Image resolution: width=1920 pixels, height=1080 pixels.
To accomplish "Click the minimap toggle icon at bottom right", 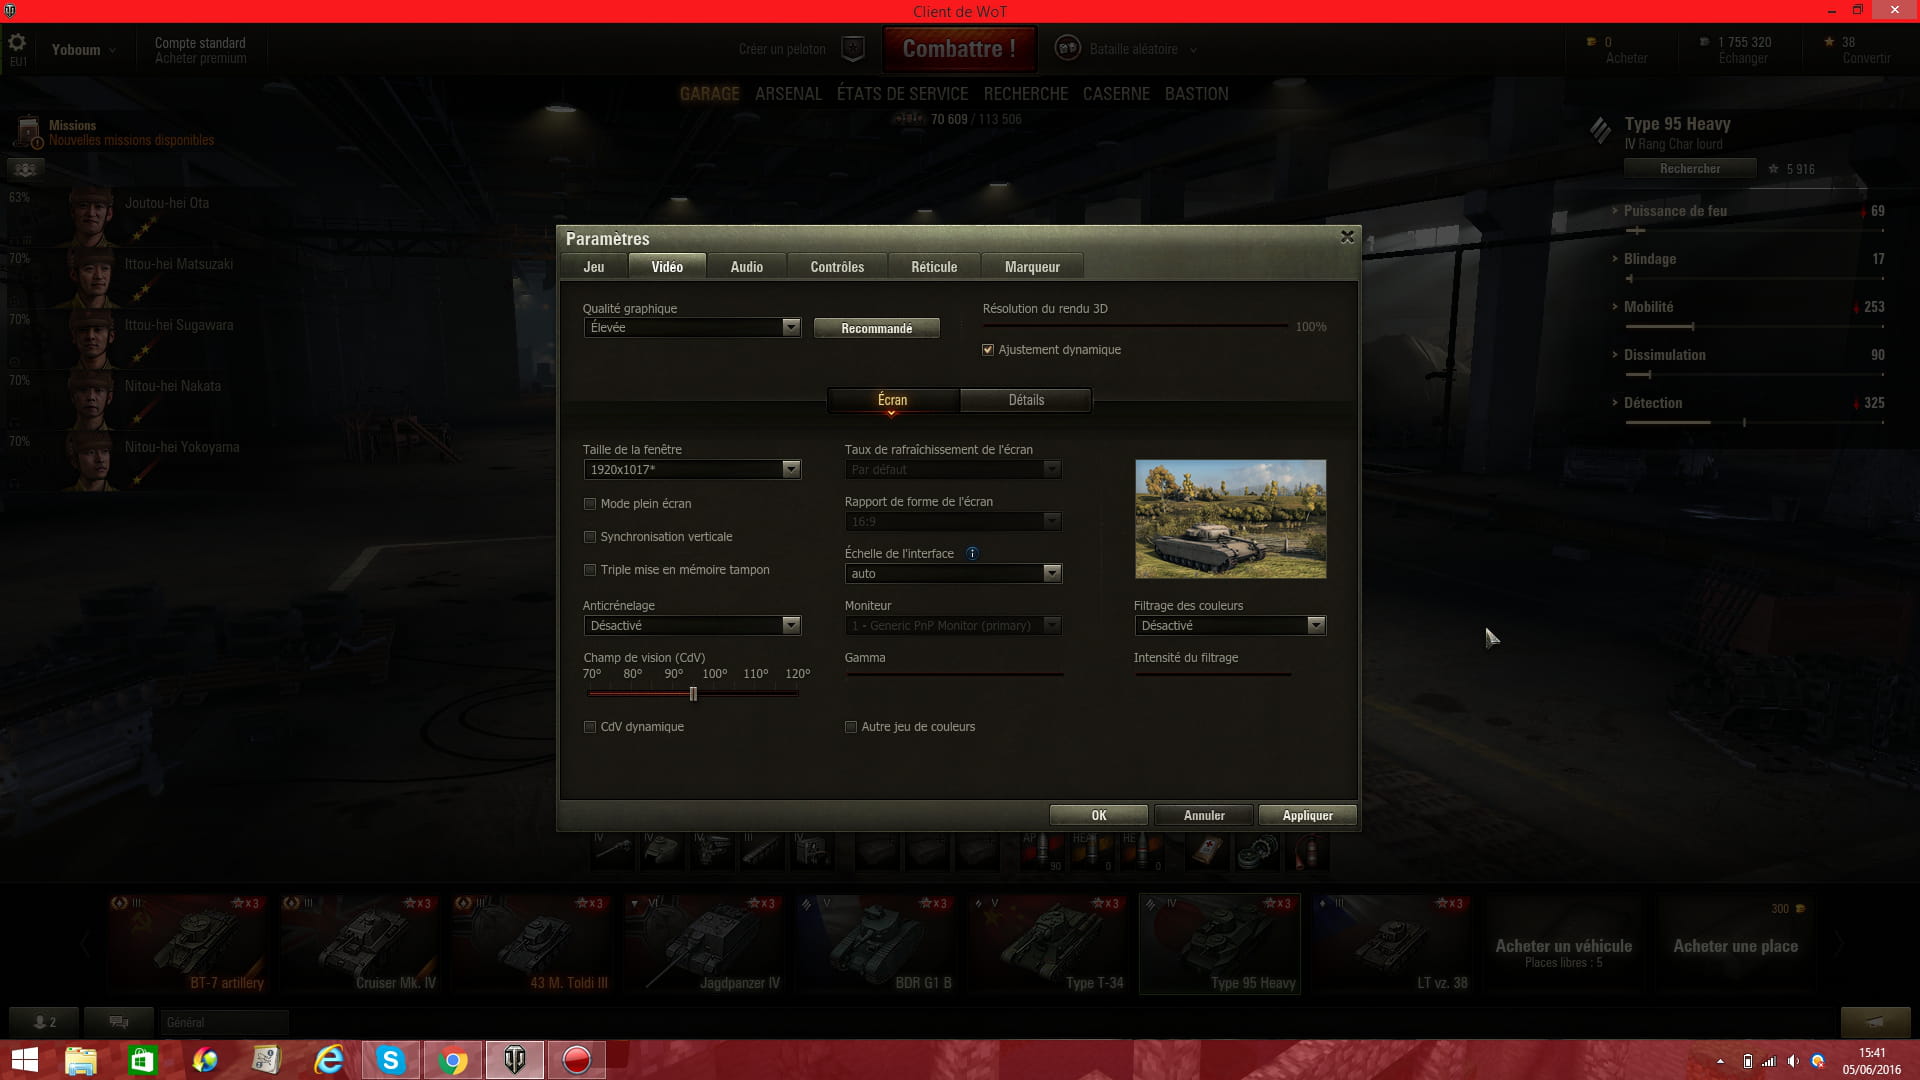I will coord(1875,1022).
